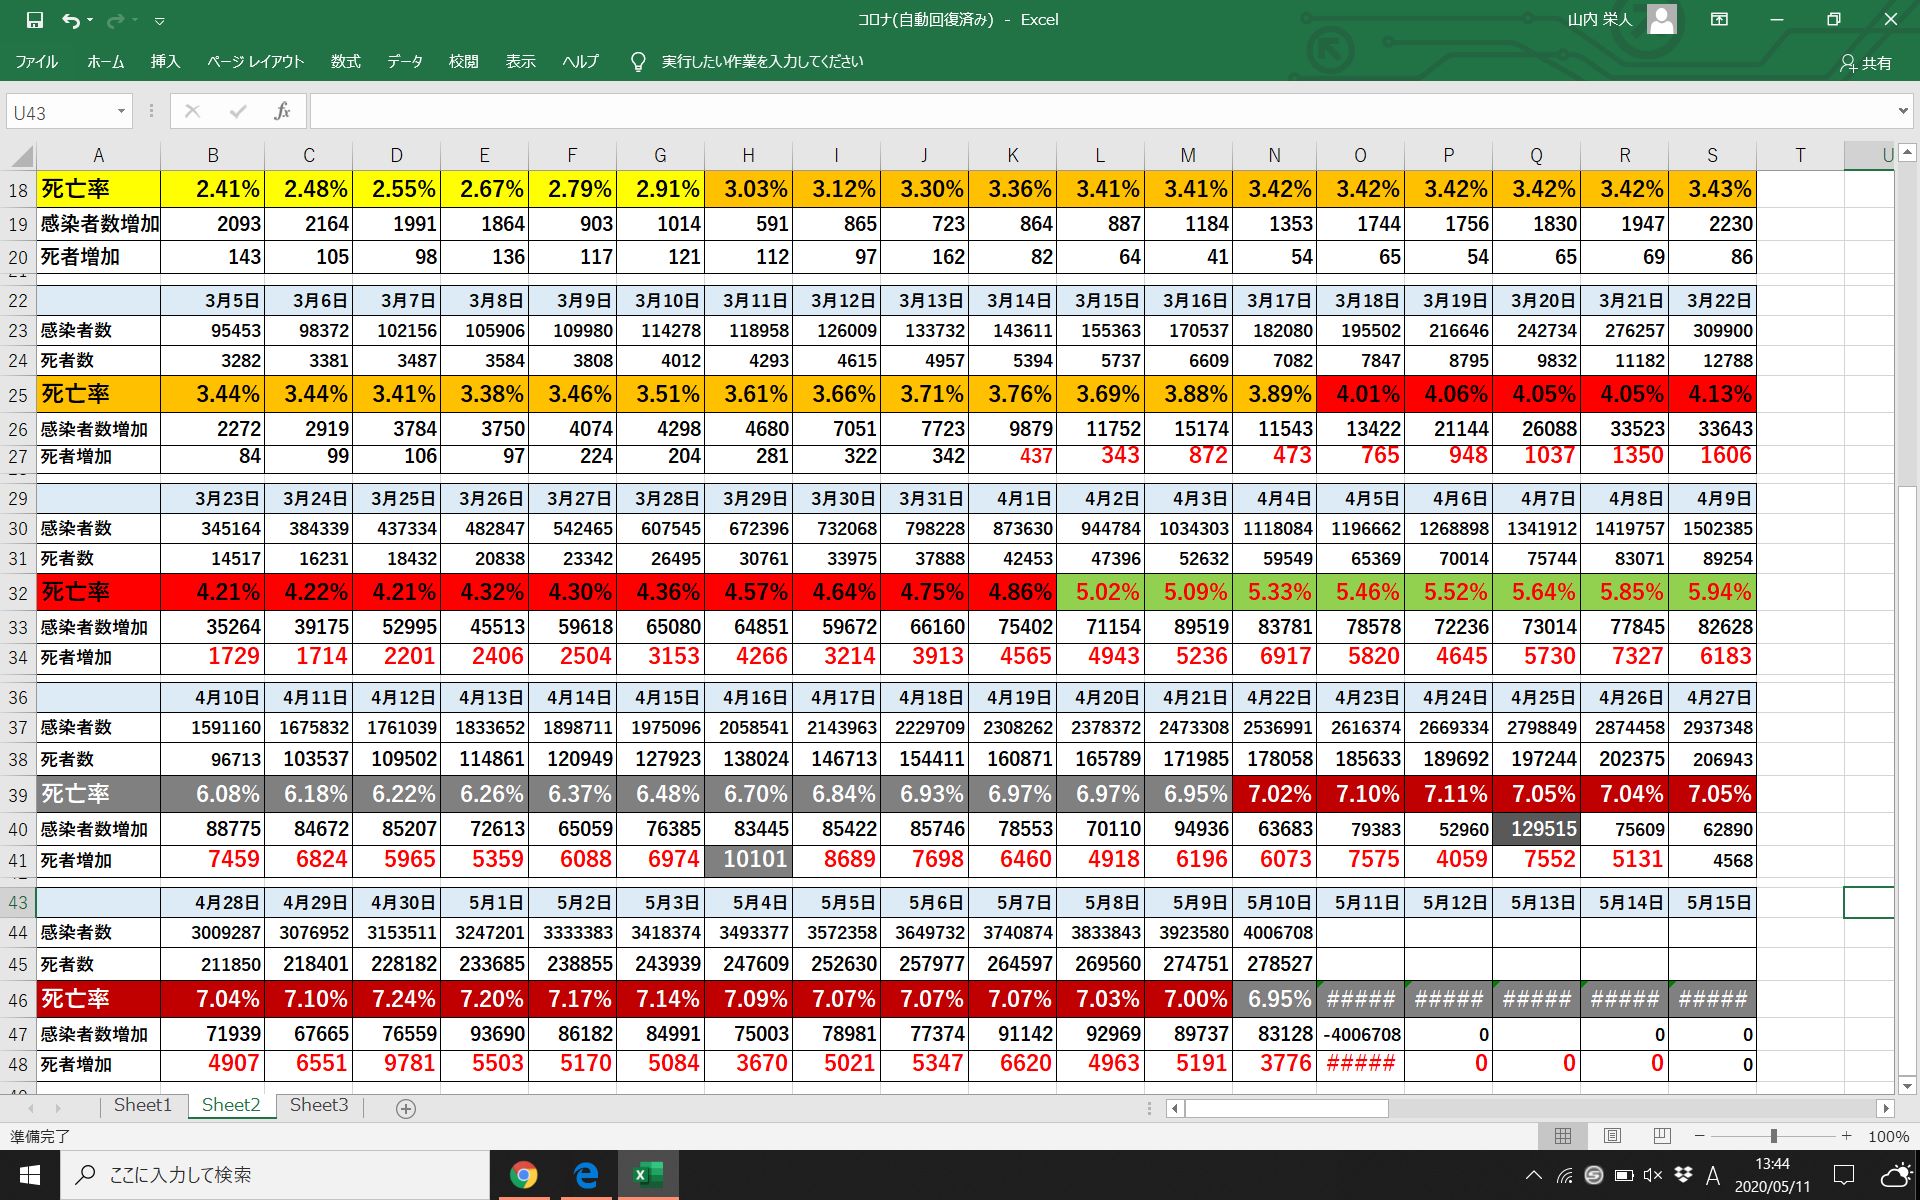Image resolution: width=1920 pixels, height=1200 pixels.
Task: Expand the formula bar chevron
Action: 1902,111
